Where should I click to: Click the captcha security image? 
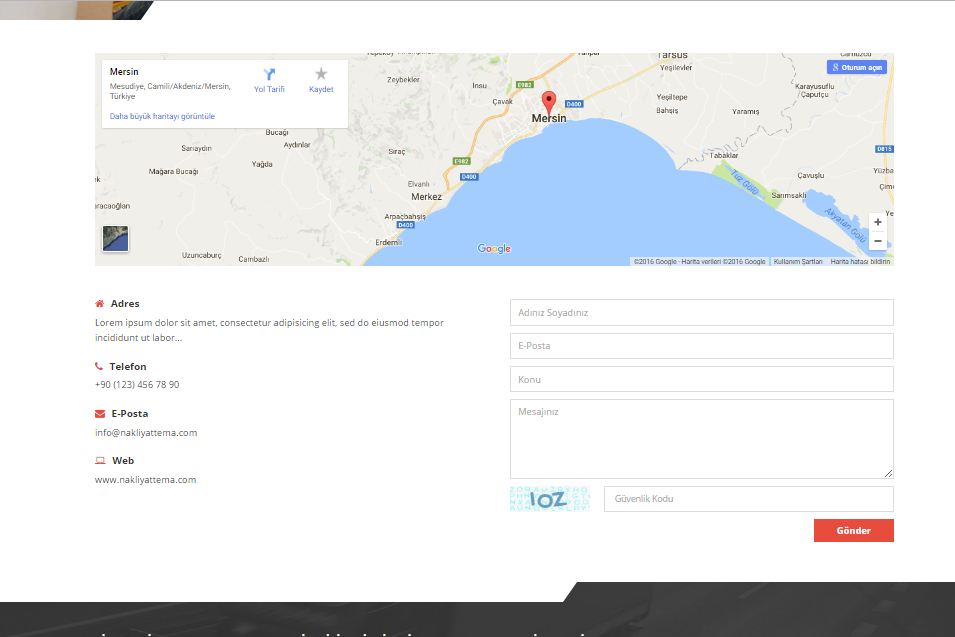click(x=550, y=499)
